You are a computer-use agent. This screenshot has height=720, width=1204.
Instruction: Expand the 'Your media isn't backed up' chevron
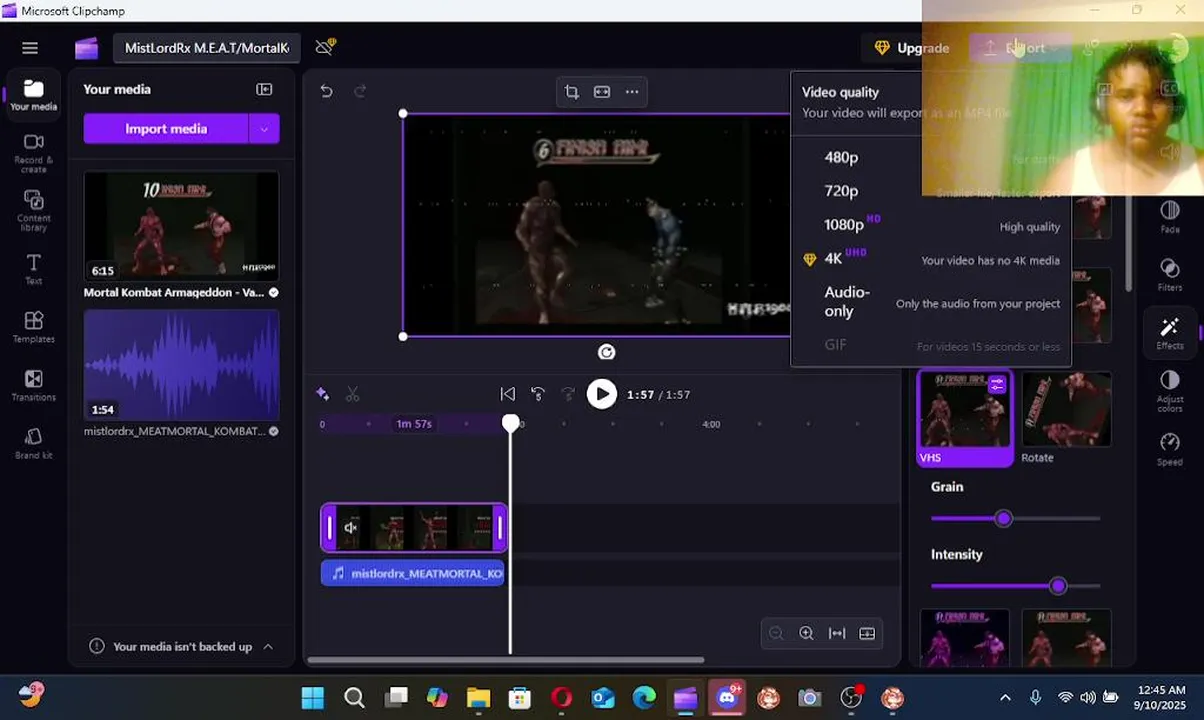tap(268, 646)
